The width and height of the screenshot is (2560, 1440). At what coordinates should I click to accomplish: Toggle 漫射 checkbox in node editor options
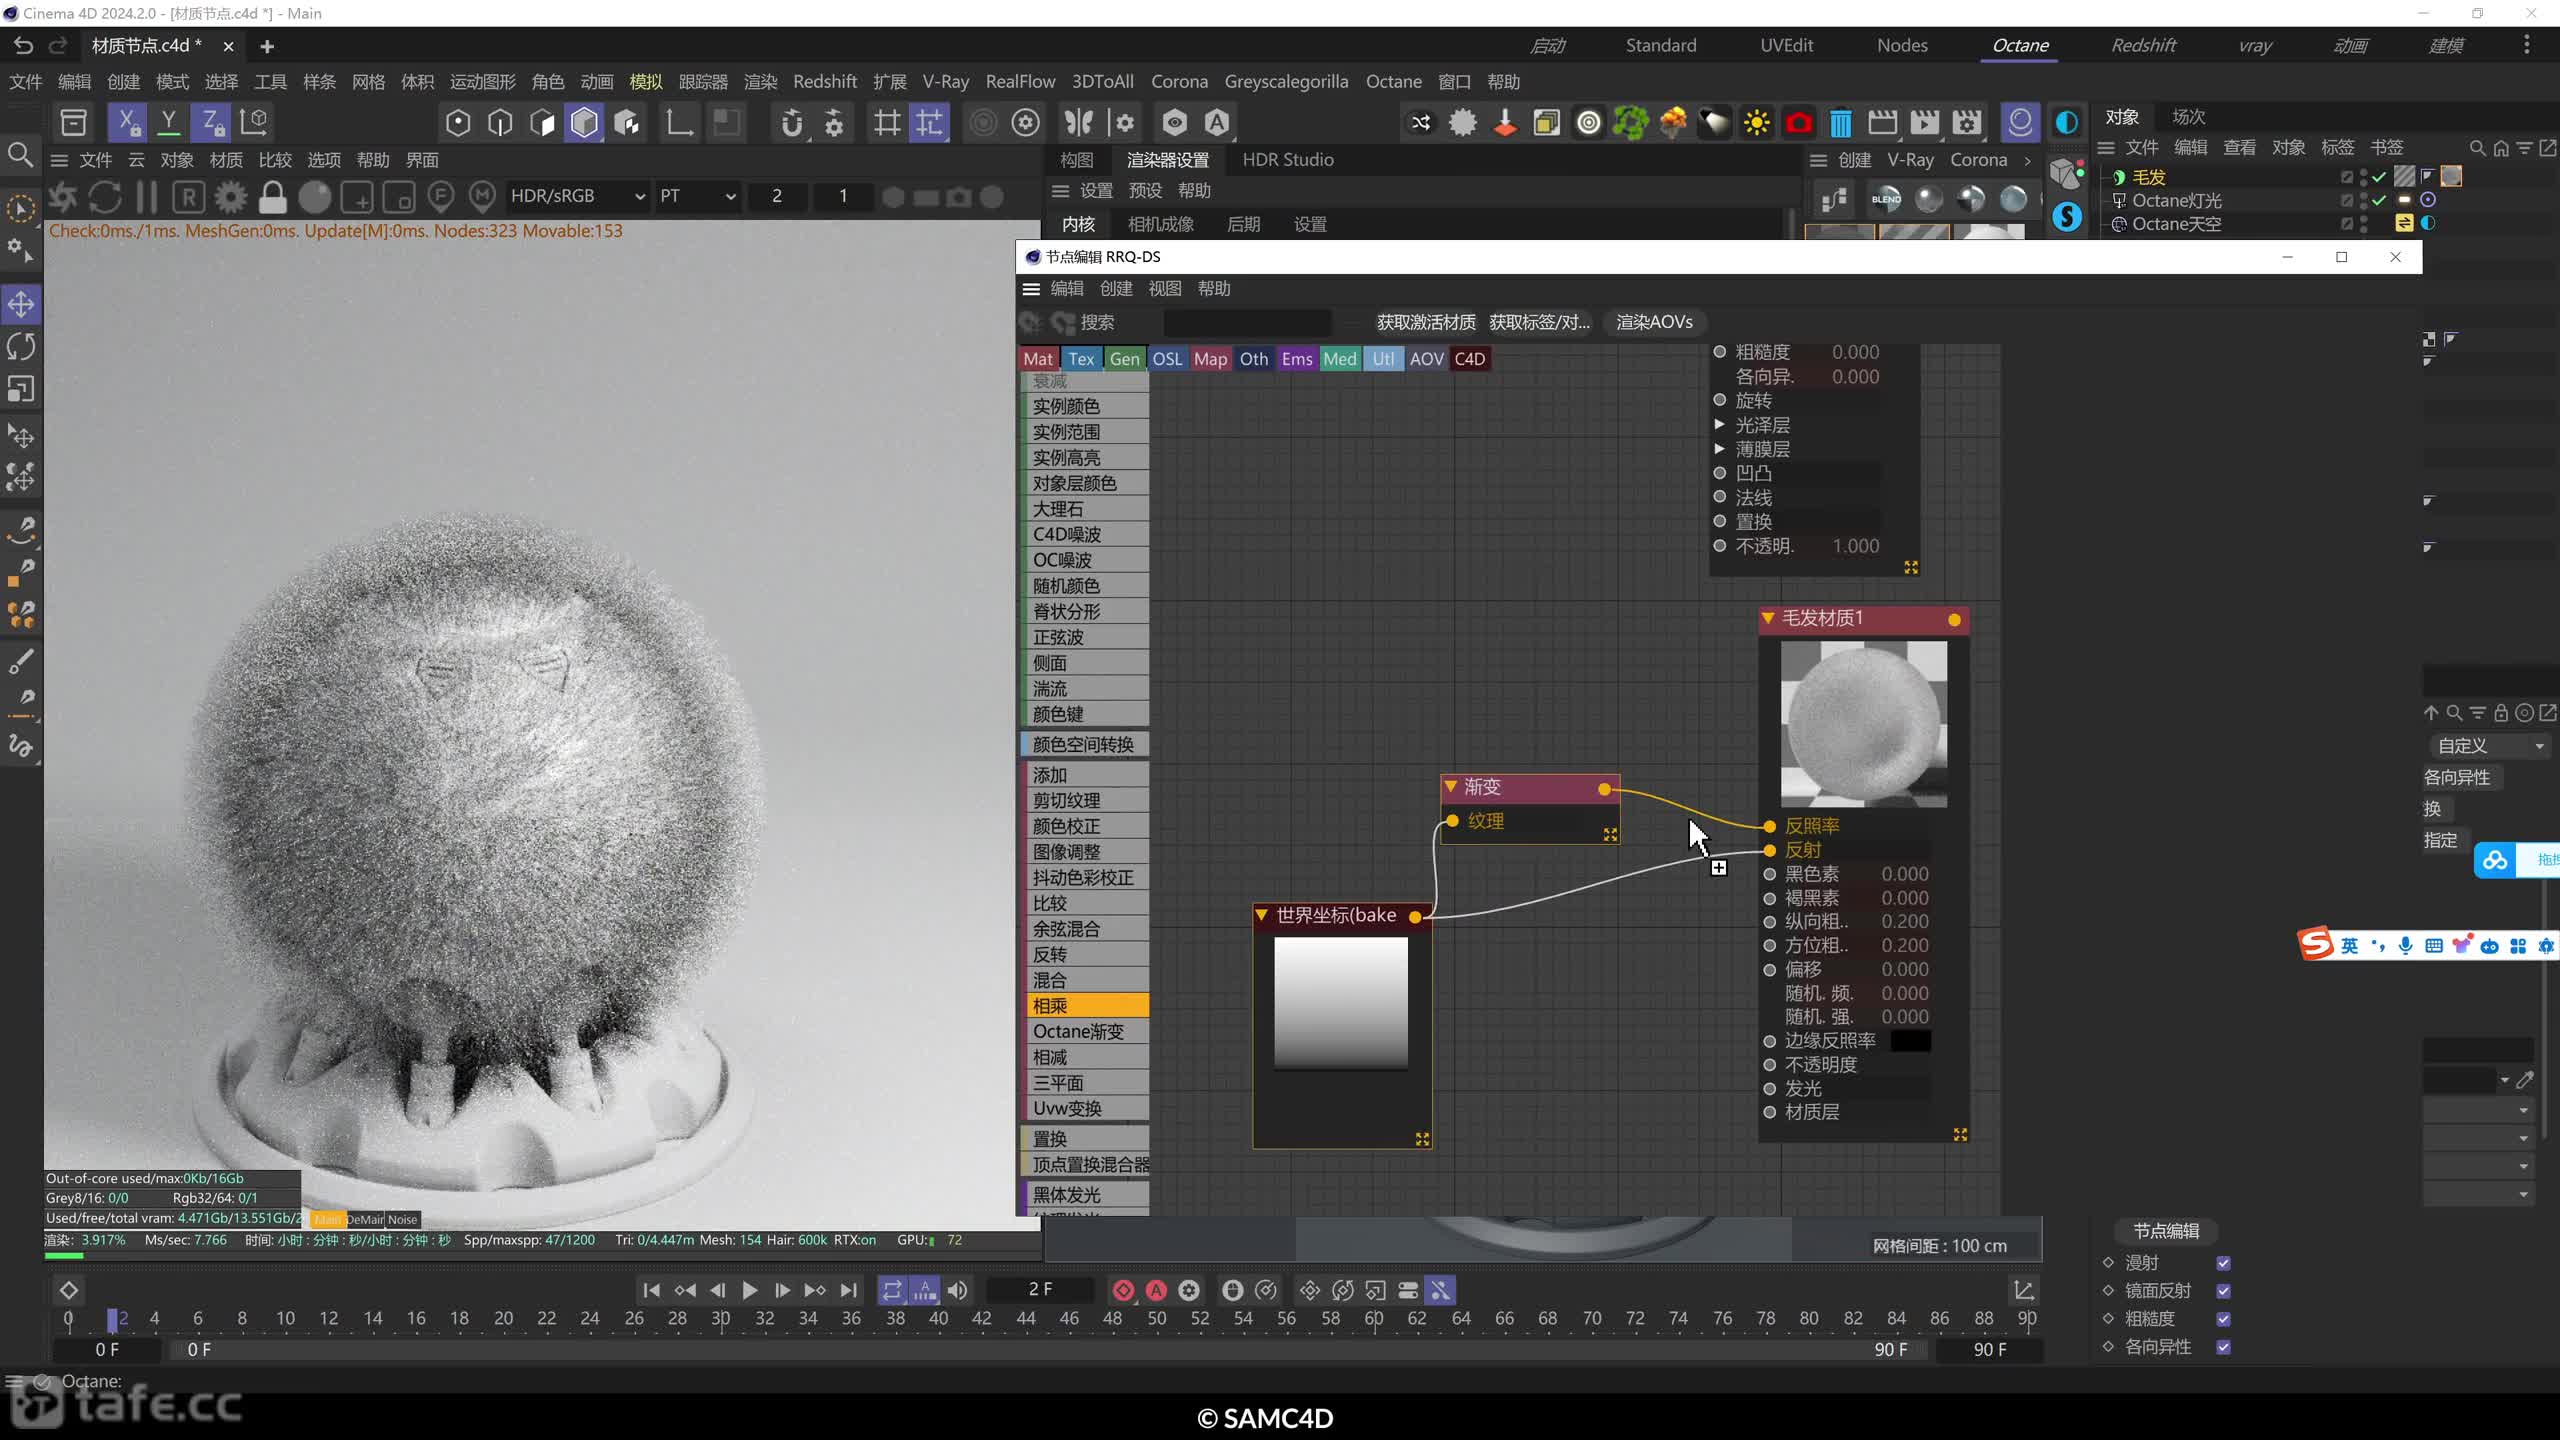click(x=2223, y=1263)
